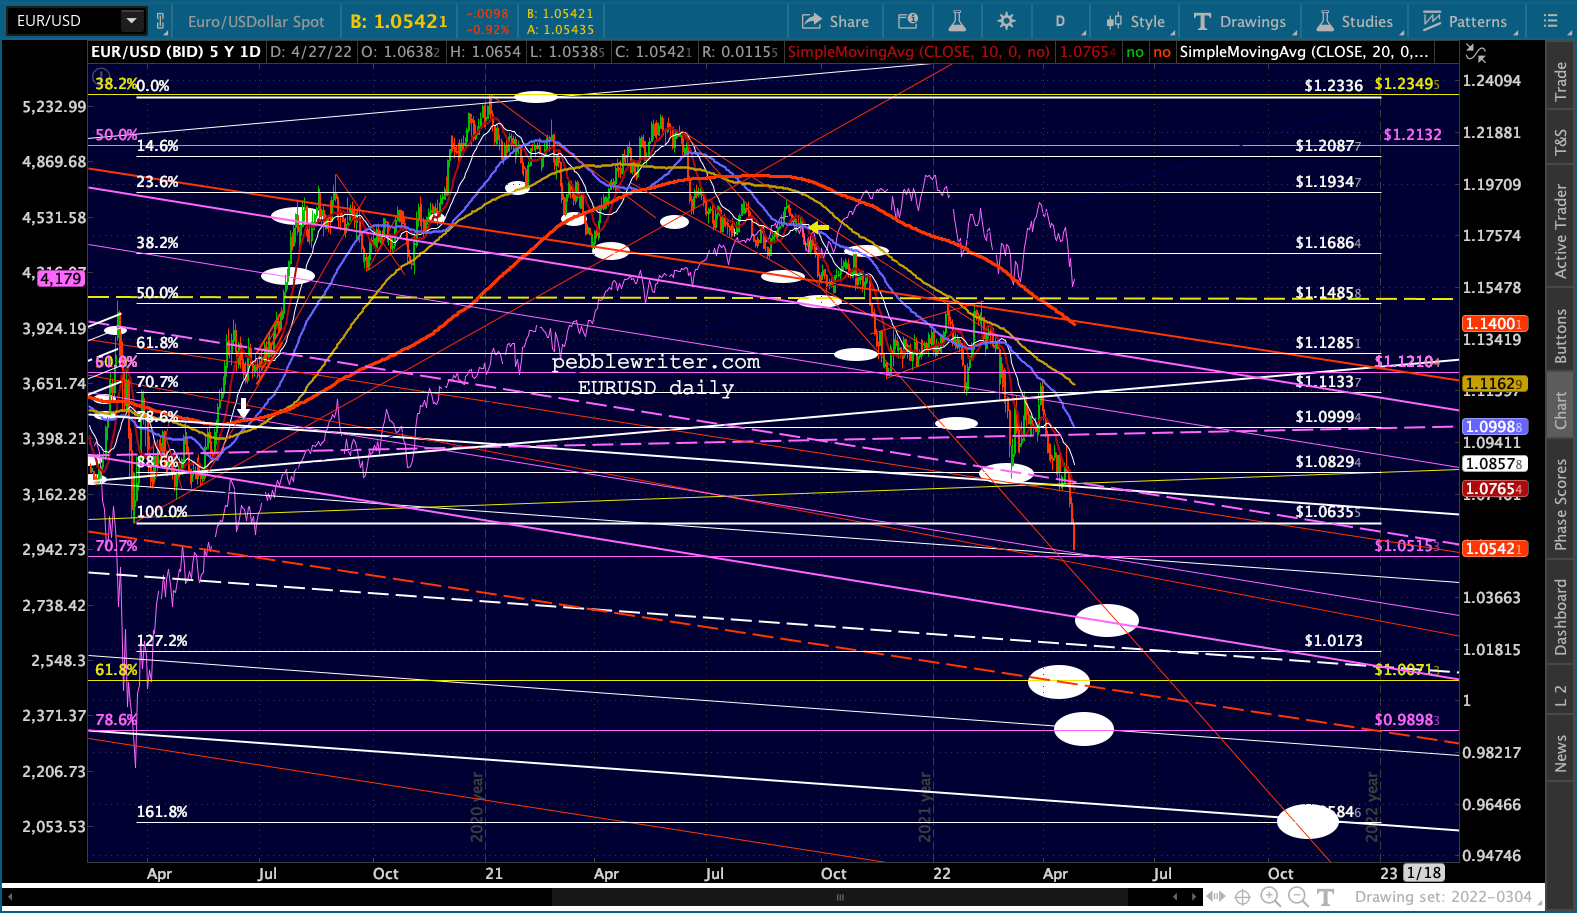The height and width of the screenshot is (913, 1577).
Task: Click the symbol link clip icon
Action: [160, 20]
